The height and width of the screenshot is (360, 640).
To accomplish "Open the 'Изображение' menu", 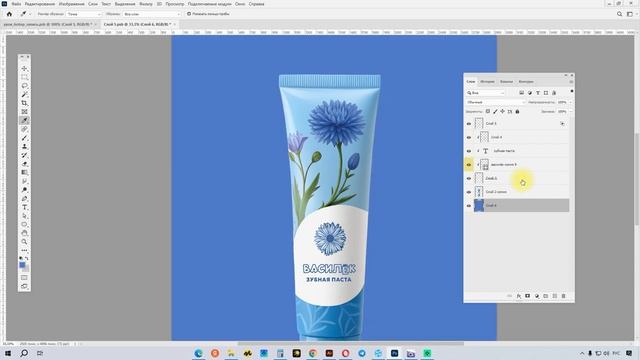I will click(x=71, y=4).
